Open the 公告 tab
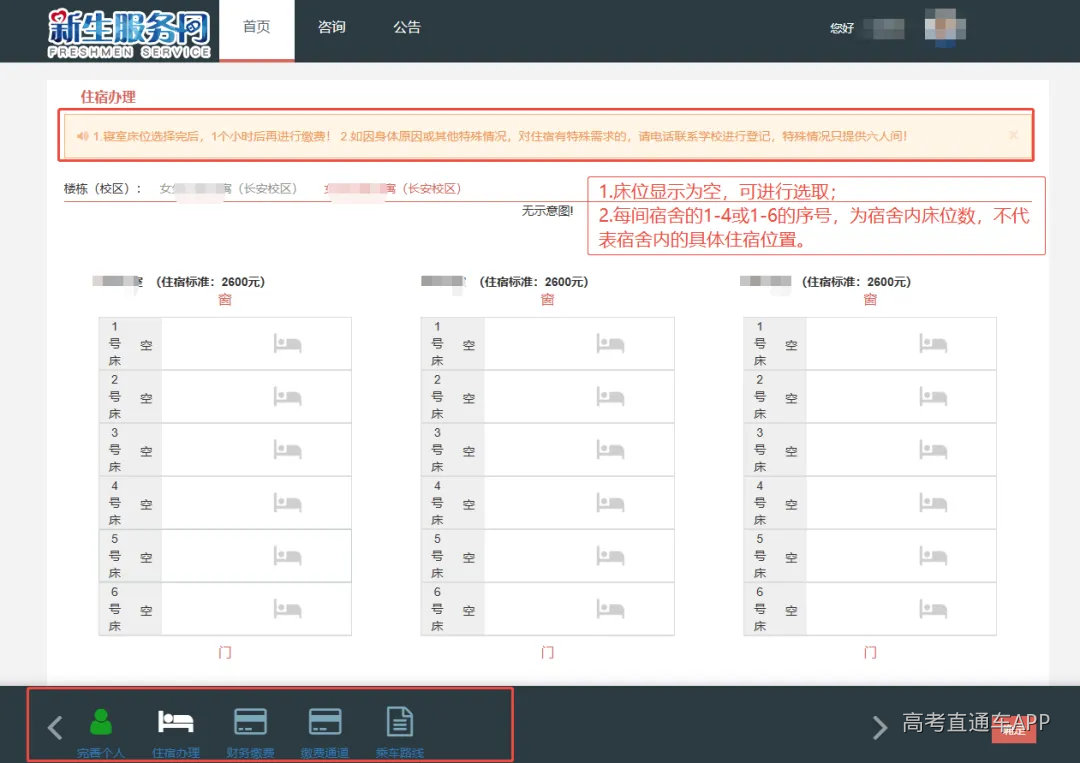1080x763 pixels. [x=406, y=27]
